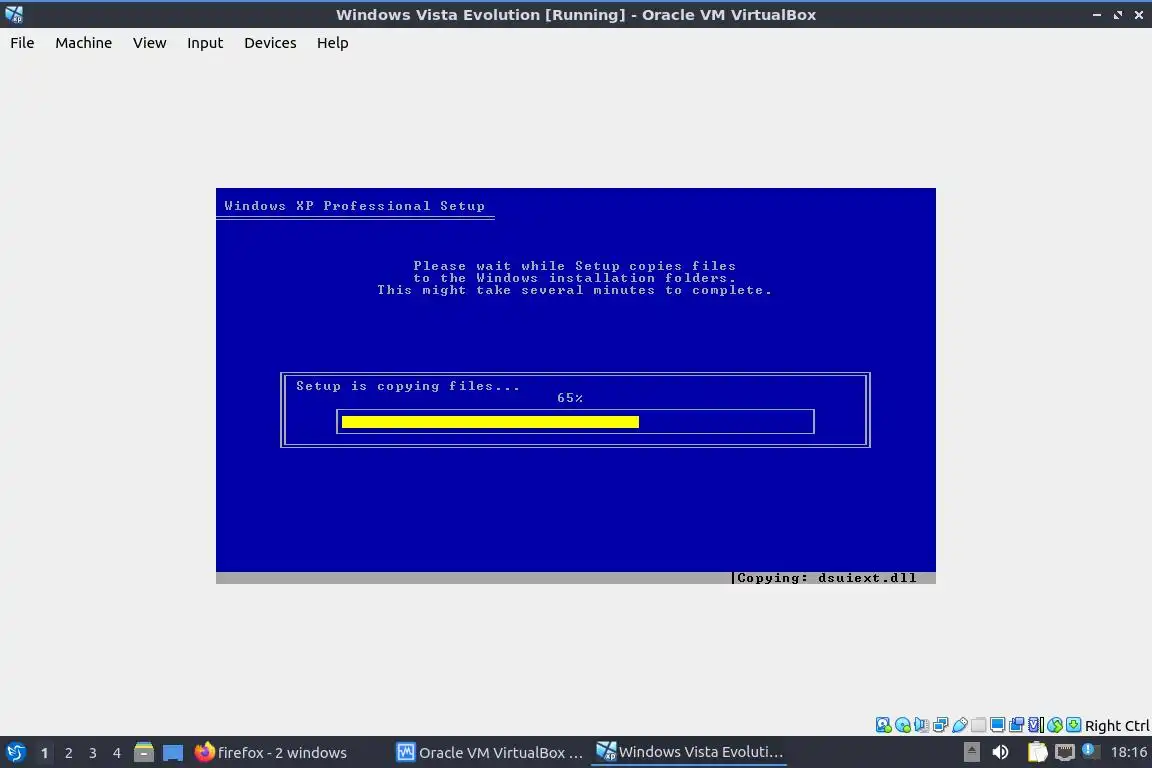1152x768 pixels.
Task: Open the File menu
Action: click(22, 43)
